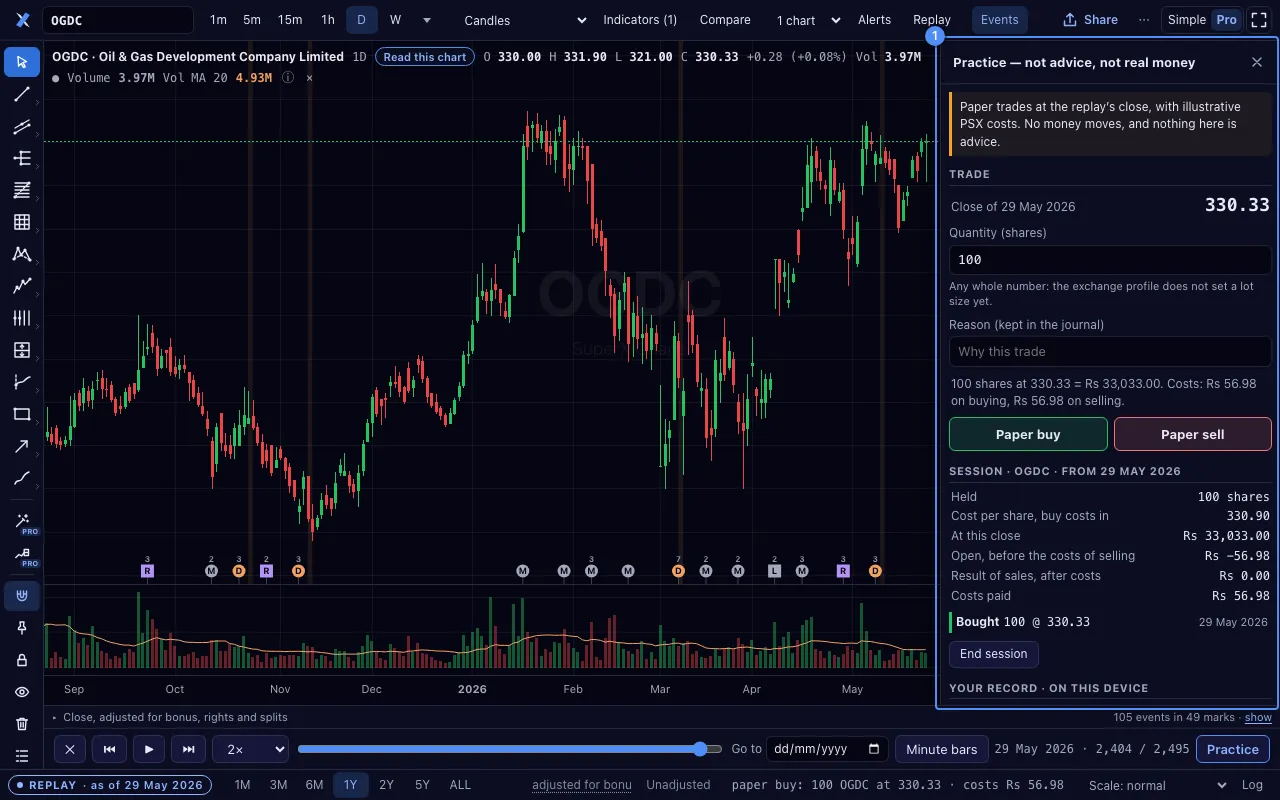This screenshot has width=1280, height=800.
Task: Lock drawings with the padlock icon
Action: click(22, 660)
